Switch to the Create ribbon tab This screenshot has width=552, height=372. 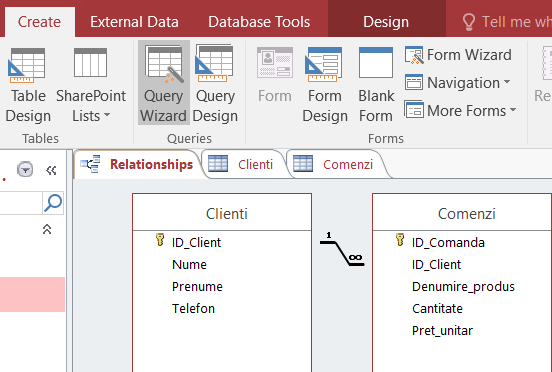(39, 22)
